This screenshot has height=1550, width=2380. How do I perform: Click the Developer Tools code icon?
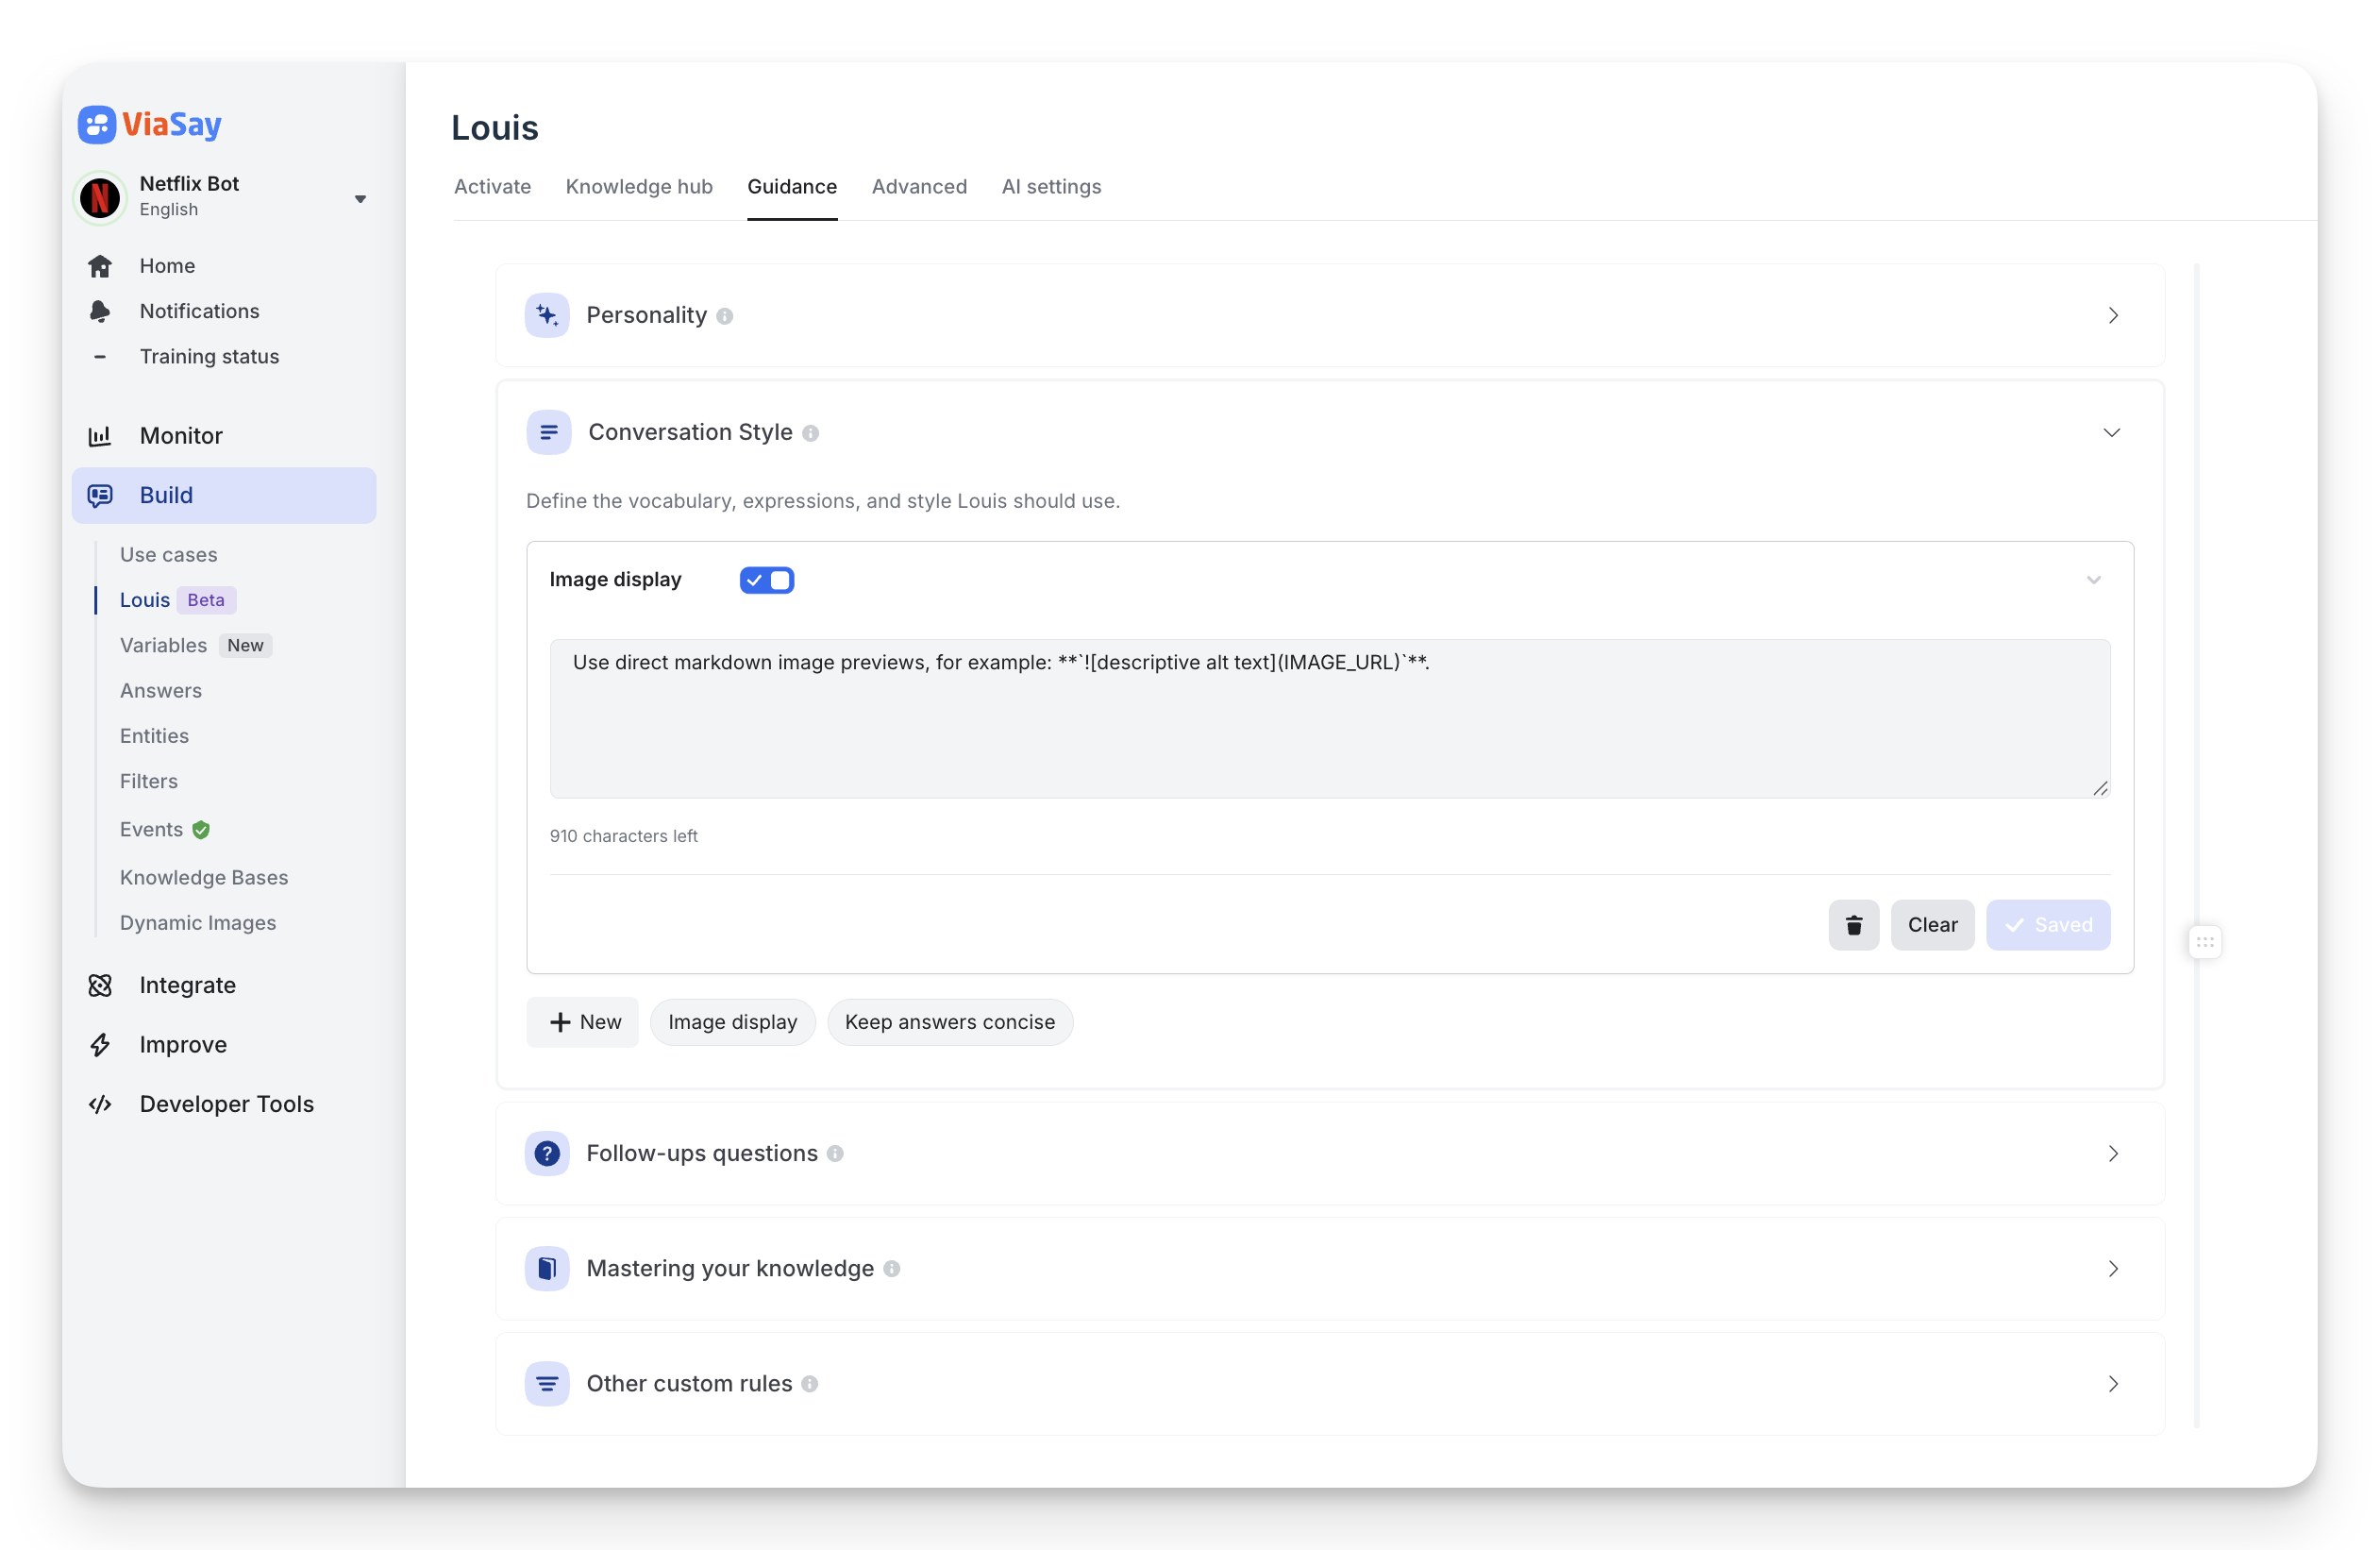click(x=100, y=1104)
